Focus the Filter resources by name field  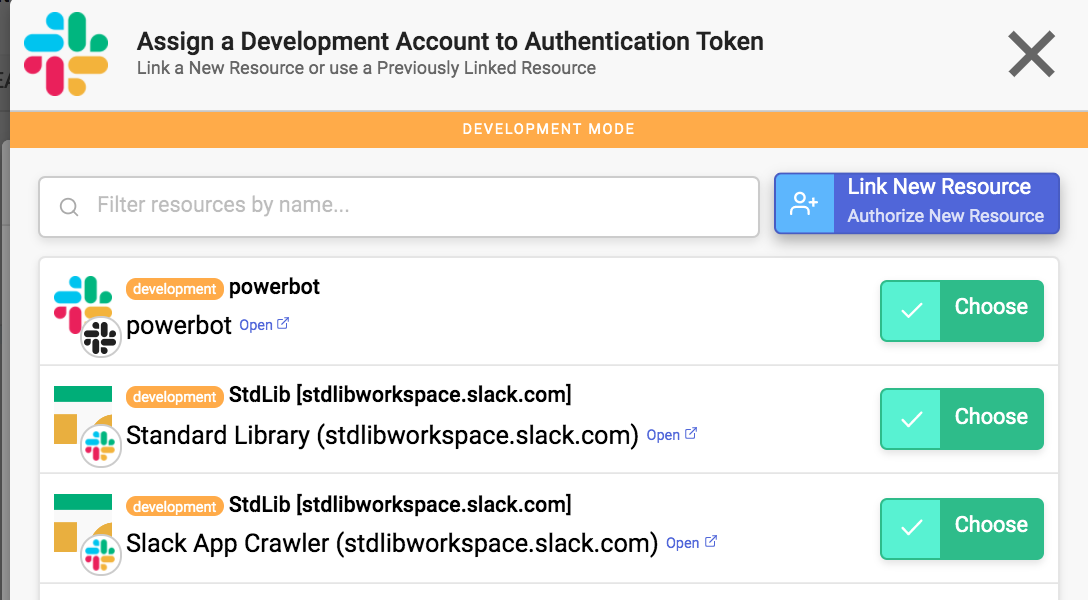pos(399,207)
